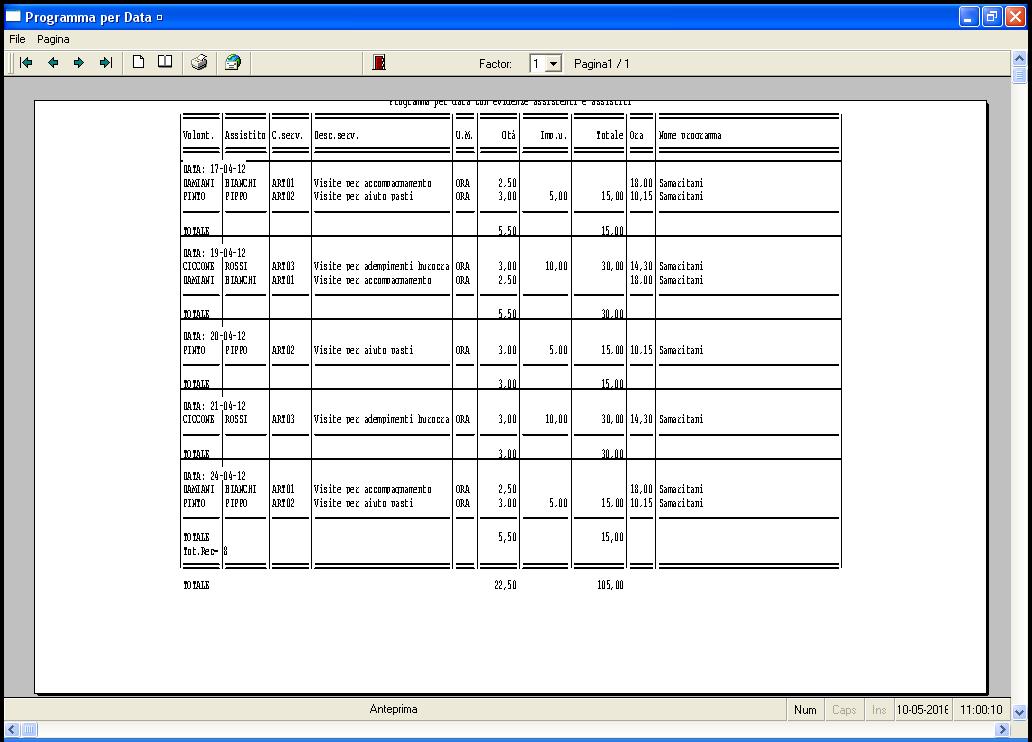This screenshot has width=1032, height=742.
Task: Click the vertical scrollbar thumb
Action: point(1019,75)
